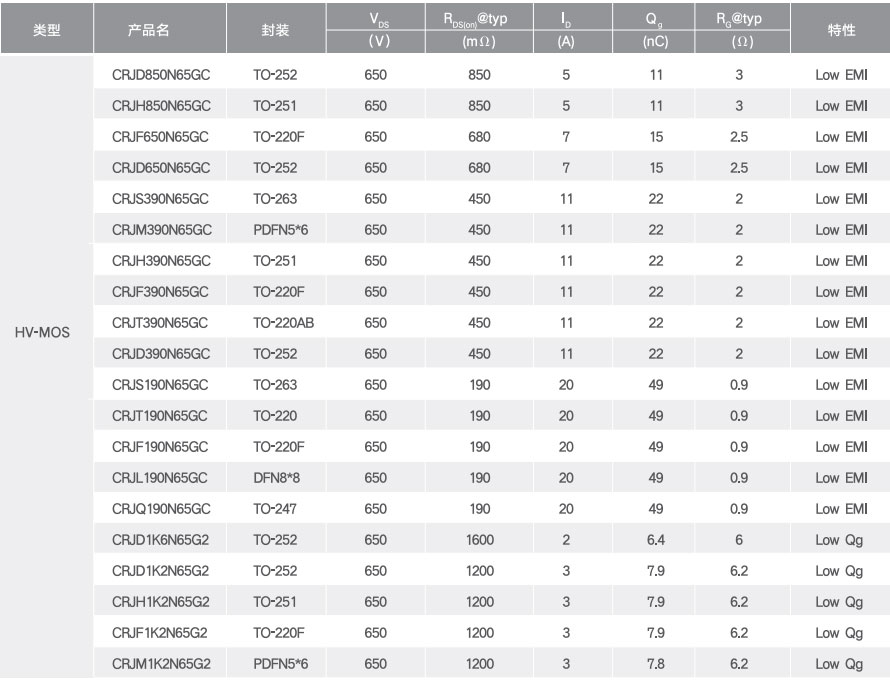Select the CRJM1K2N65G2 product name
The image size is (890, 681).
pos(161,664)
